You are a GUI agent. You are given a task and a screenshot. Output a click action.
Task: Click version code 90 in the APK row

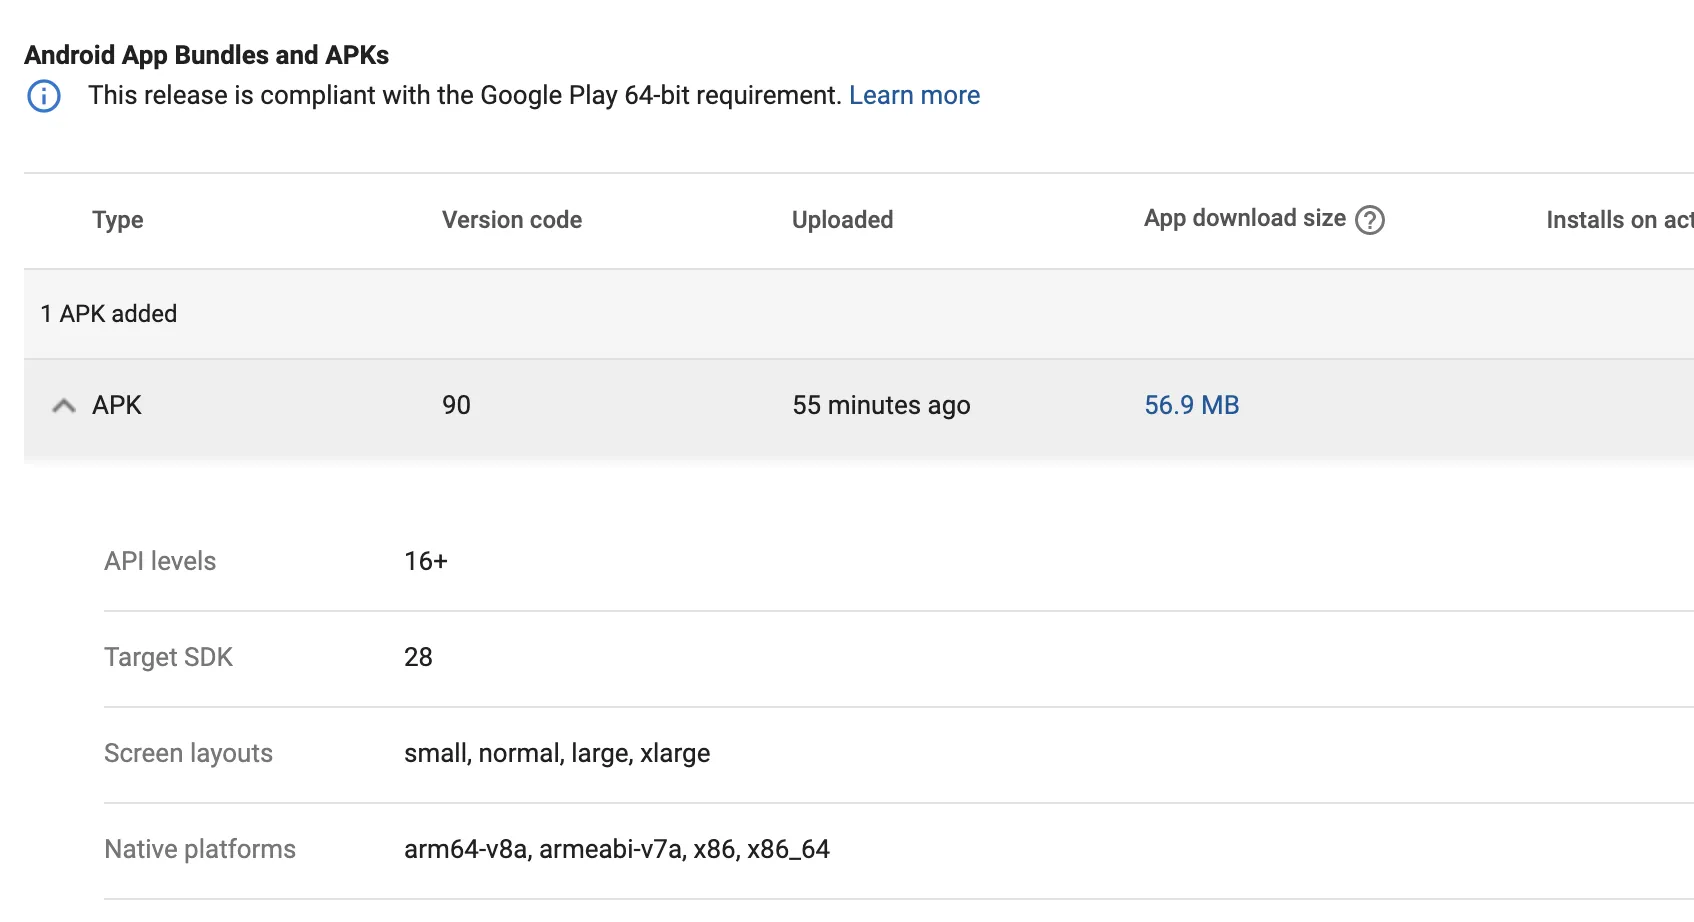pyautogui.click(x=456, y=405)
